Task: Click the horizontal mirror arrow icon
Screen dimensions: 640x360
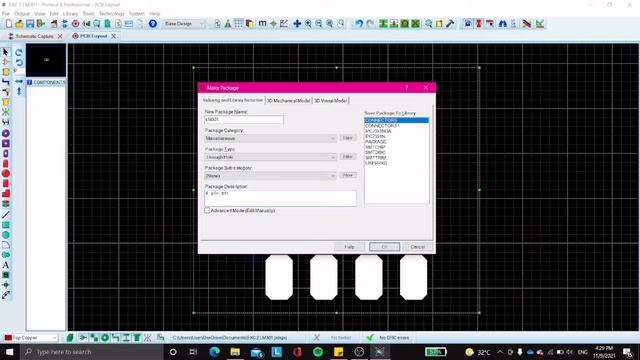Action: [x=19, y=82]
